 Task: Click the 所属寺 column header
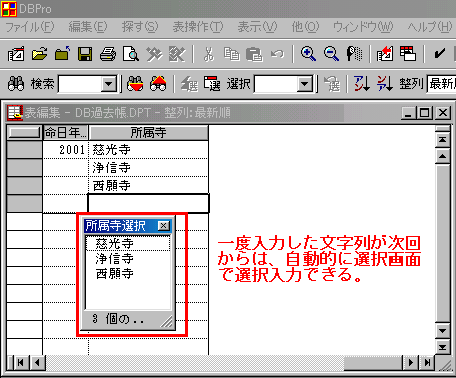click(x=148, y=133)
